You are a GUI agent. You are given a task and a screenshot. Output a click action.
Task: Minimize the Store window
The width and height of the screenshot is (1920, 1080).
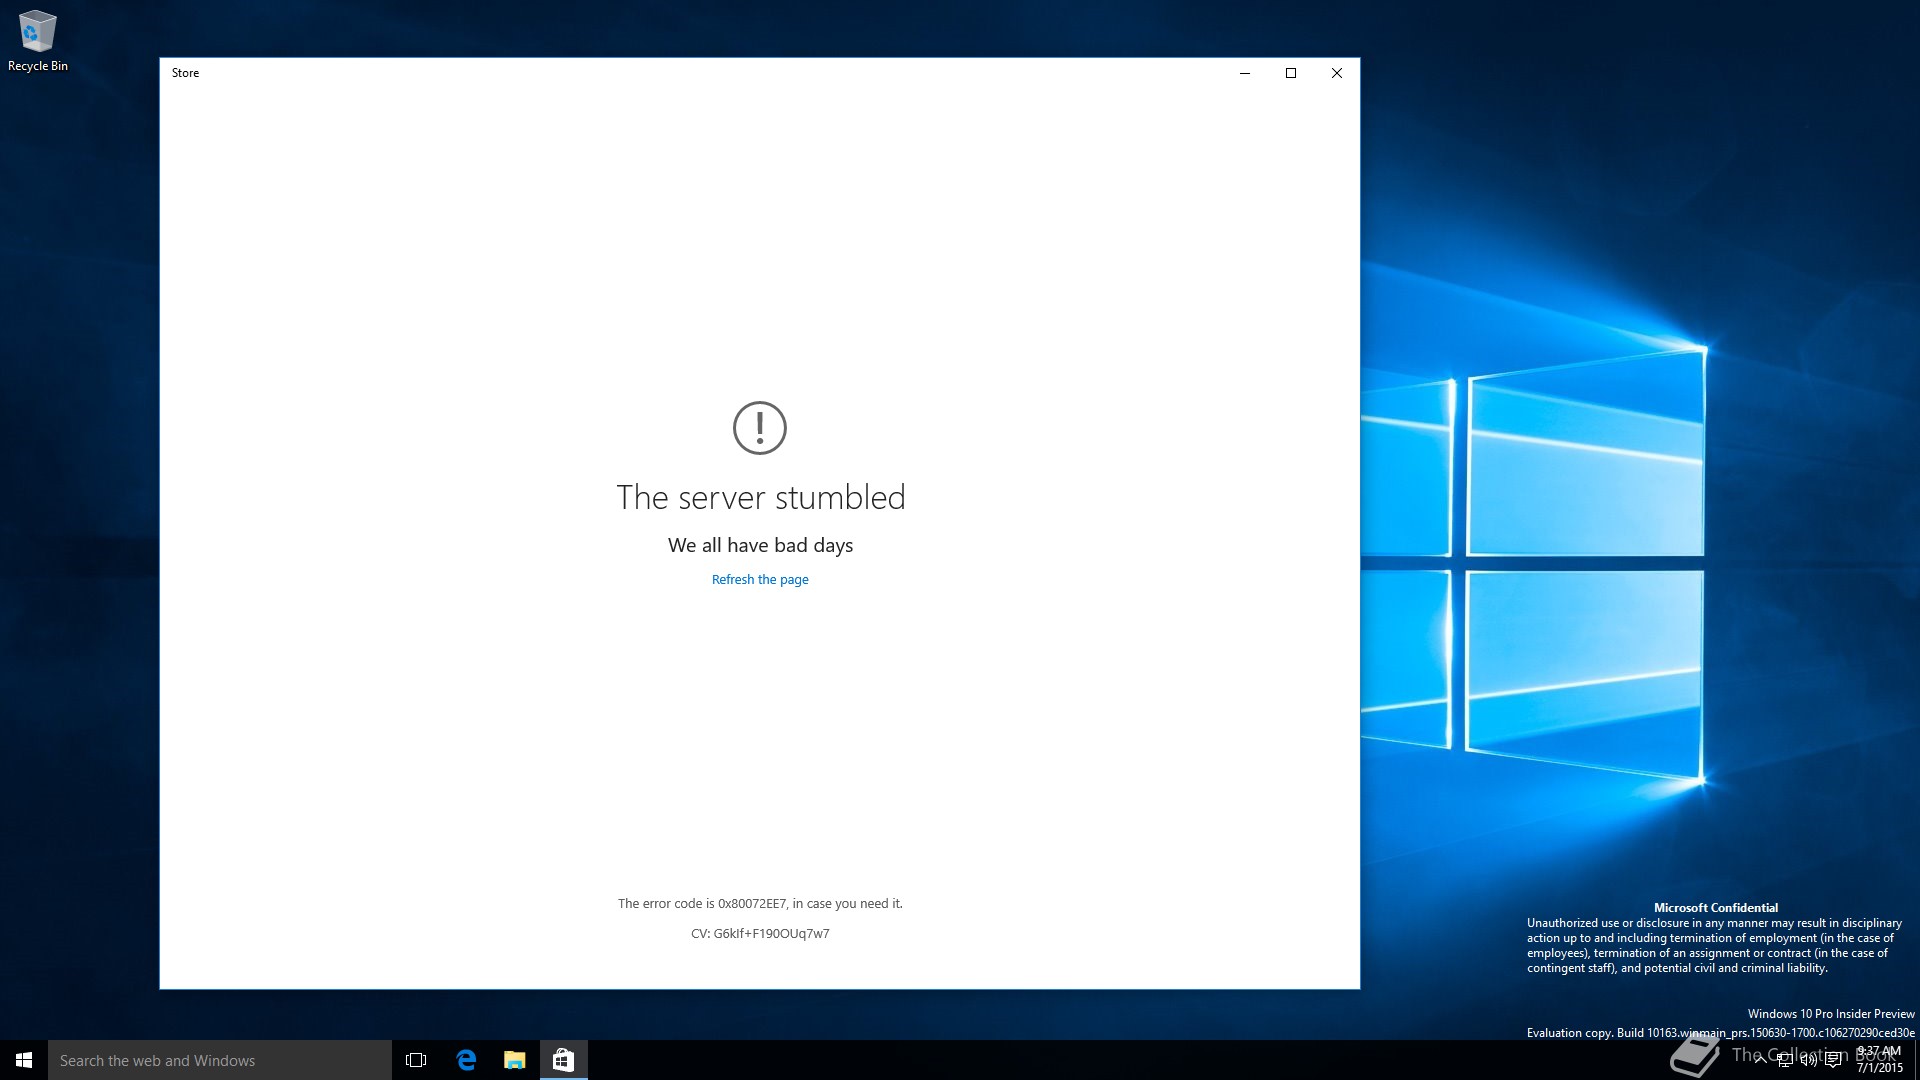[1245, 73]
